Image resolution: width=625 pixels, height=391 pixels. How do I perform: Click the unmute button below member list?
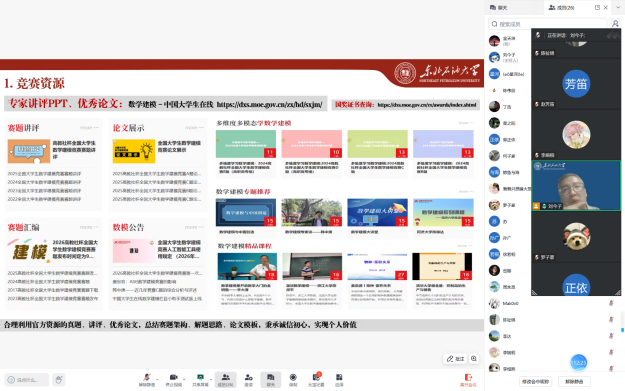(x=574, y=381)
